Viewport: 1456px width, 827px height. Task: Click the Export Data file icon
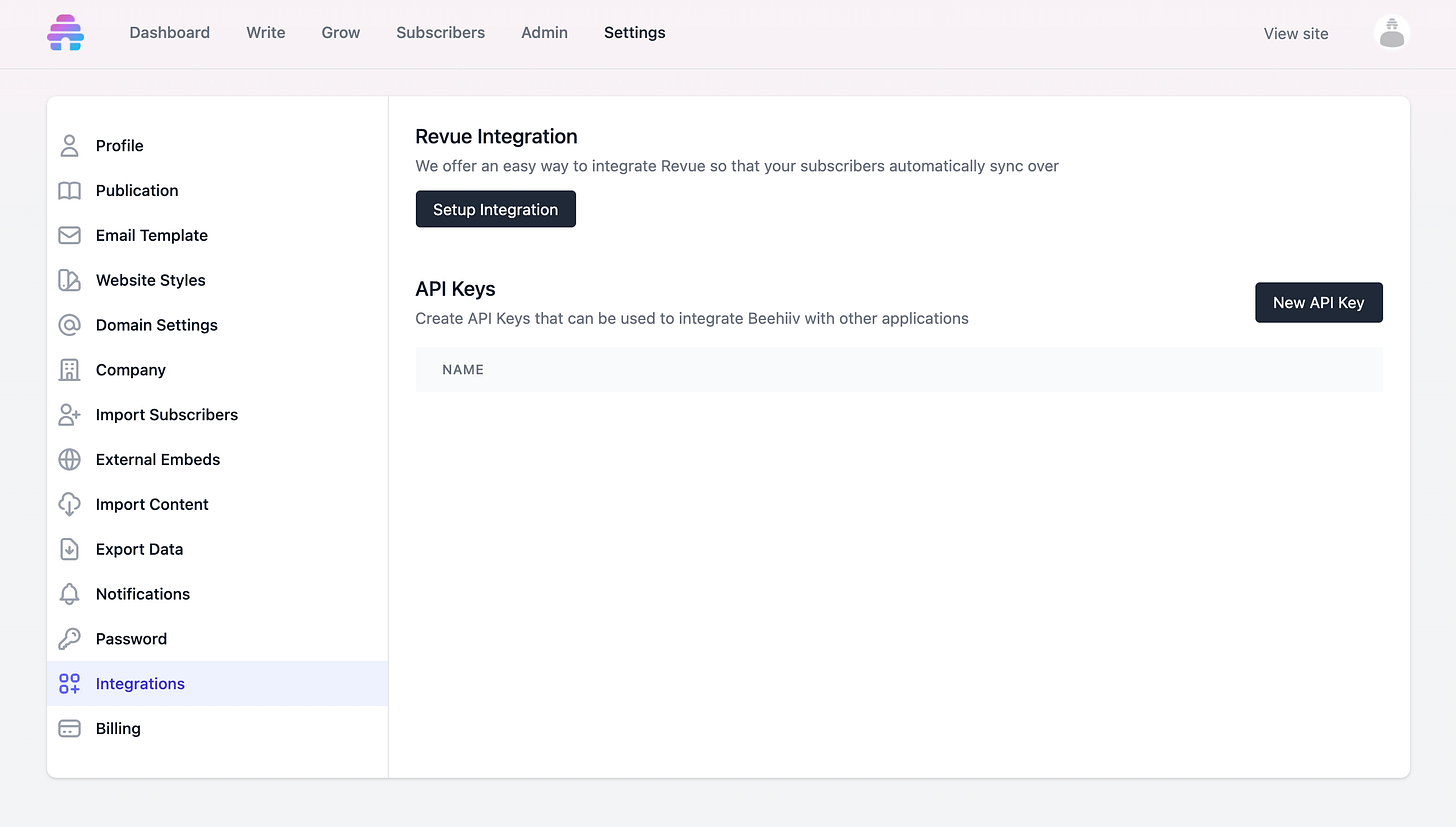point(69,549)
